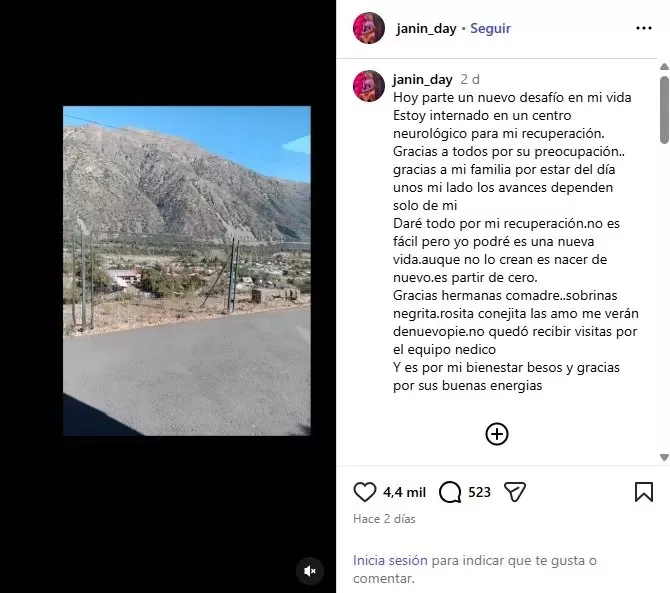Open comments via speech bubble icon
670x593 pixels.
click(x=450, y=492)
